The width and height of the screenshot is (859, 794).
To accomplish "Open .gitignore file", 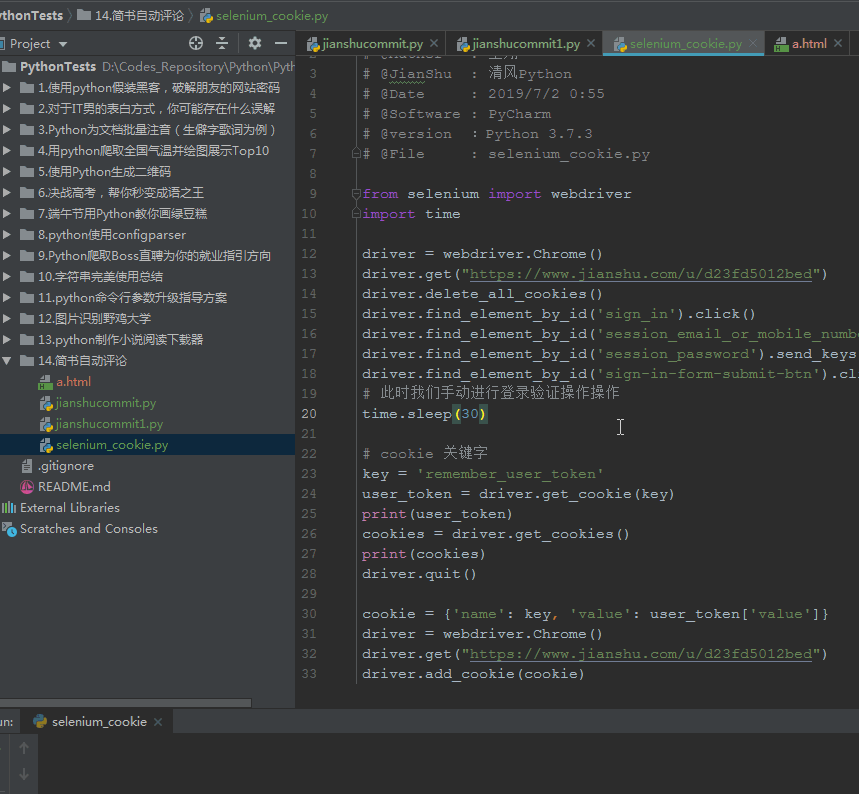I will click(66, 466).
